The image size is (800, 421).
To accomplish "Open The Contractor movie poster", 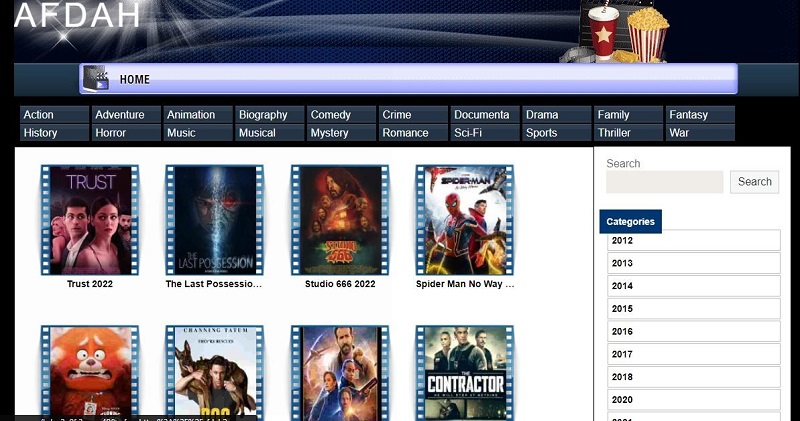I will 465,373.
